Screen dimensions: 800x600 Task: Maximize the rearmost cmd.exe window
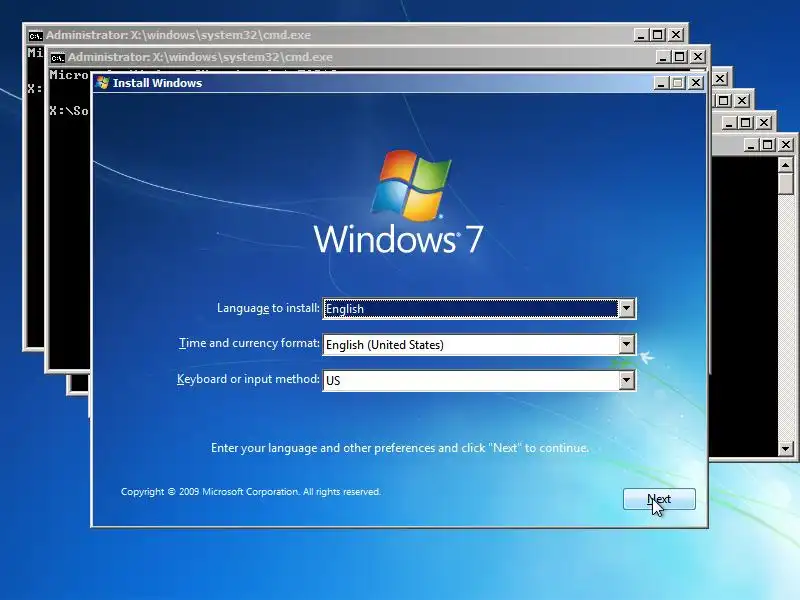point(658,35)
